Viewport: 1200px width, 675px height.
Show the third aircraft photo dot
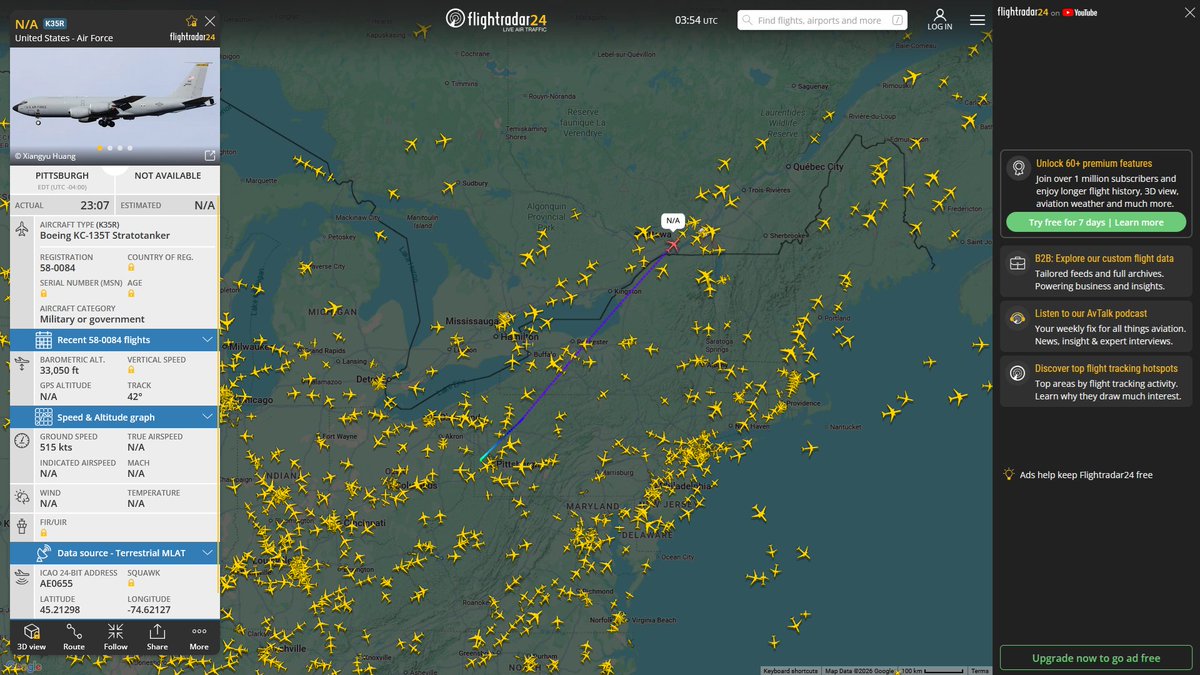coord(118,148)
